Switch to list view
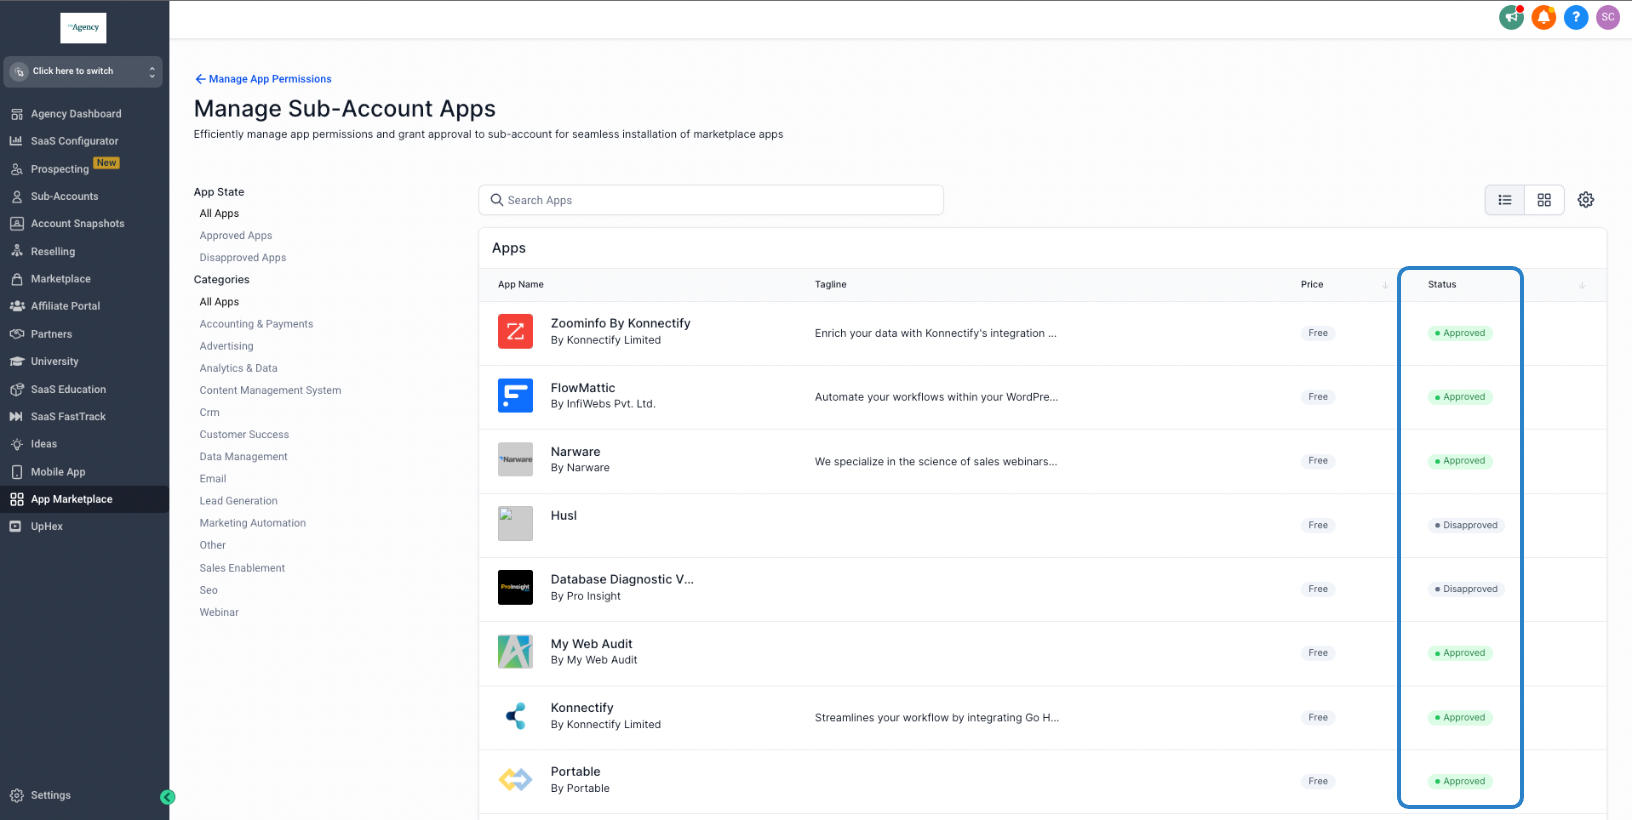 pyautogui.click(x=1505, y=200)
